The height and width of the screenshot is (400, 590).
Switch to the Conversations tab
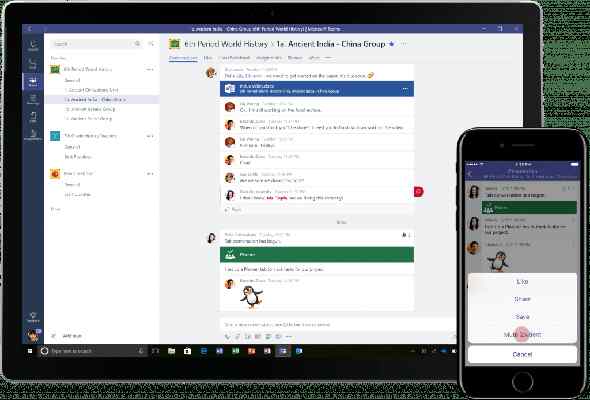click(x=183, y=58)
